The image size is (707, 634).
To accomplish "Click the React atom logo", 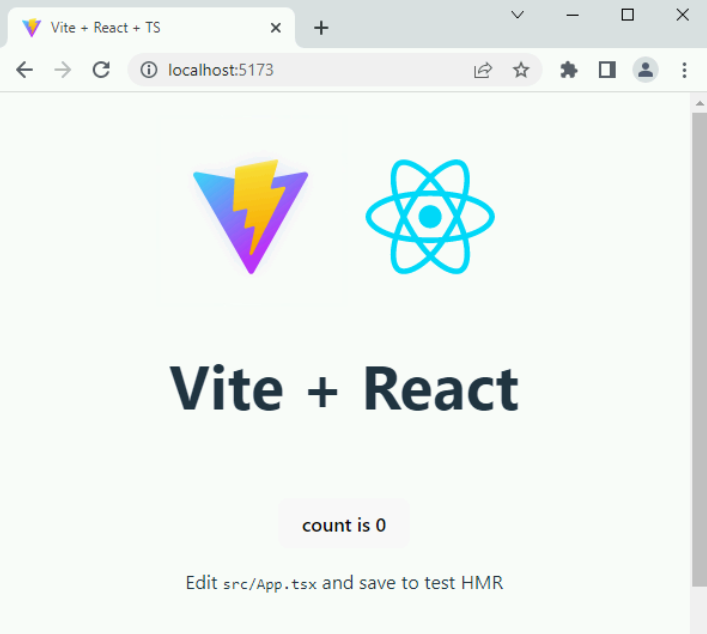I will 430,216.
